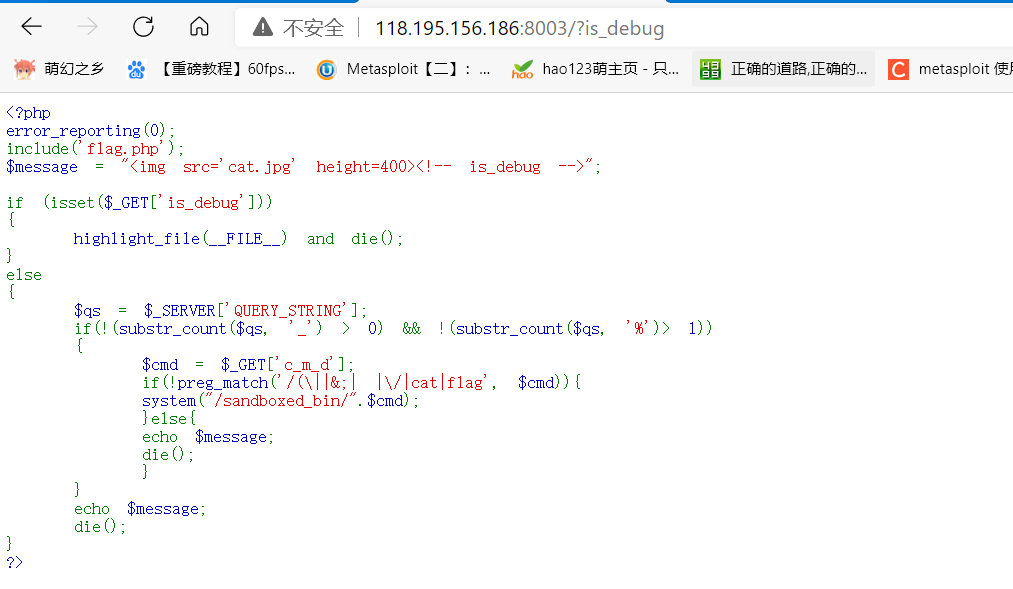Click the forward navigation arrow
1013x589 pixels.
pyautogui.click(x=88, y=28)
